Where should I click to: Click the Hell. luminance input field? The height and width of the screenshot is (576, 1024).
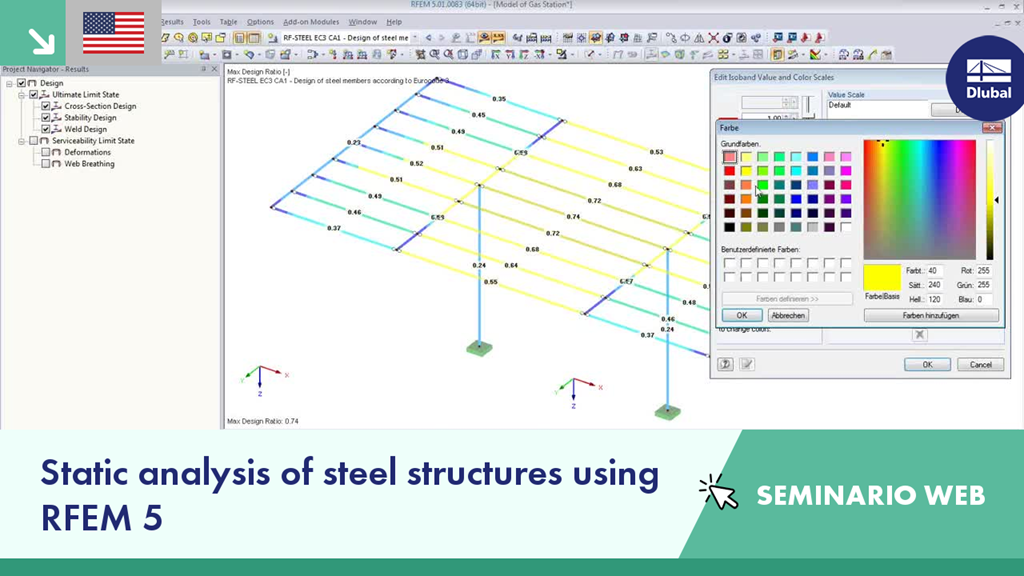935,299
